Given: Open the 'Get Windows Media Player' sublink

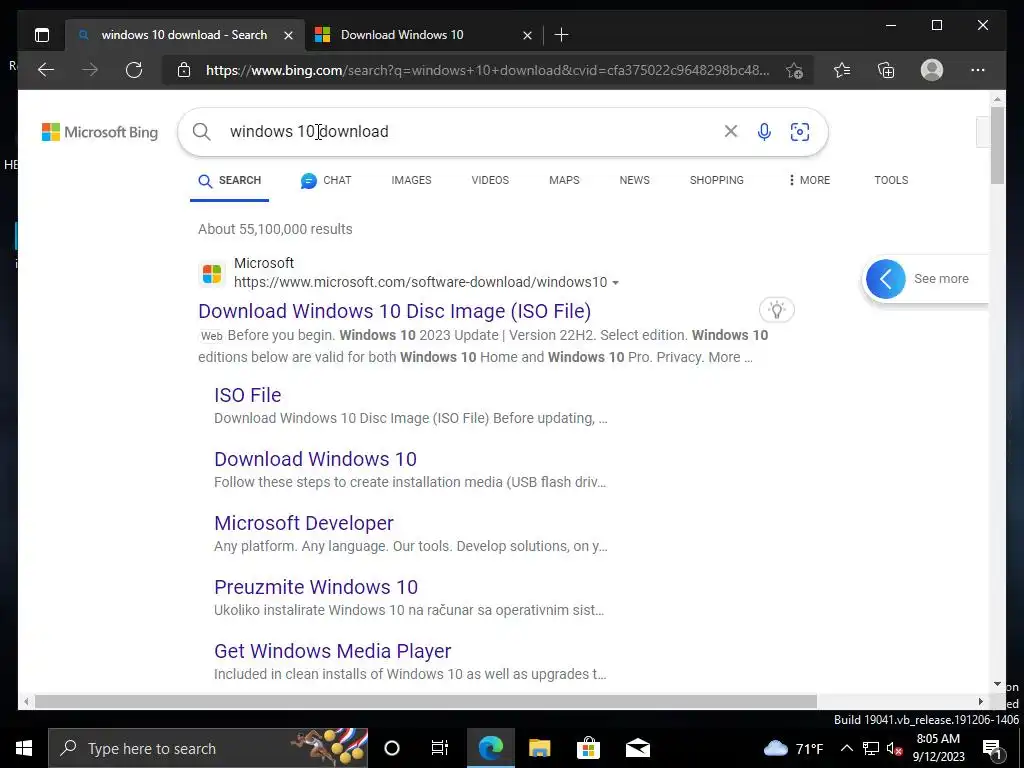Looking at the screenshot, I should click(332, 651).
